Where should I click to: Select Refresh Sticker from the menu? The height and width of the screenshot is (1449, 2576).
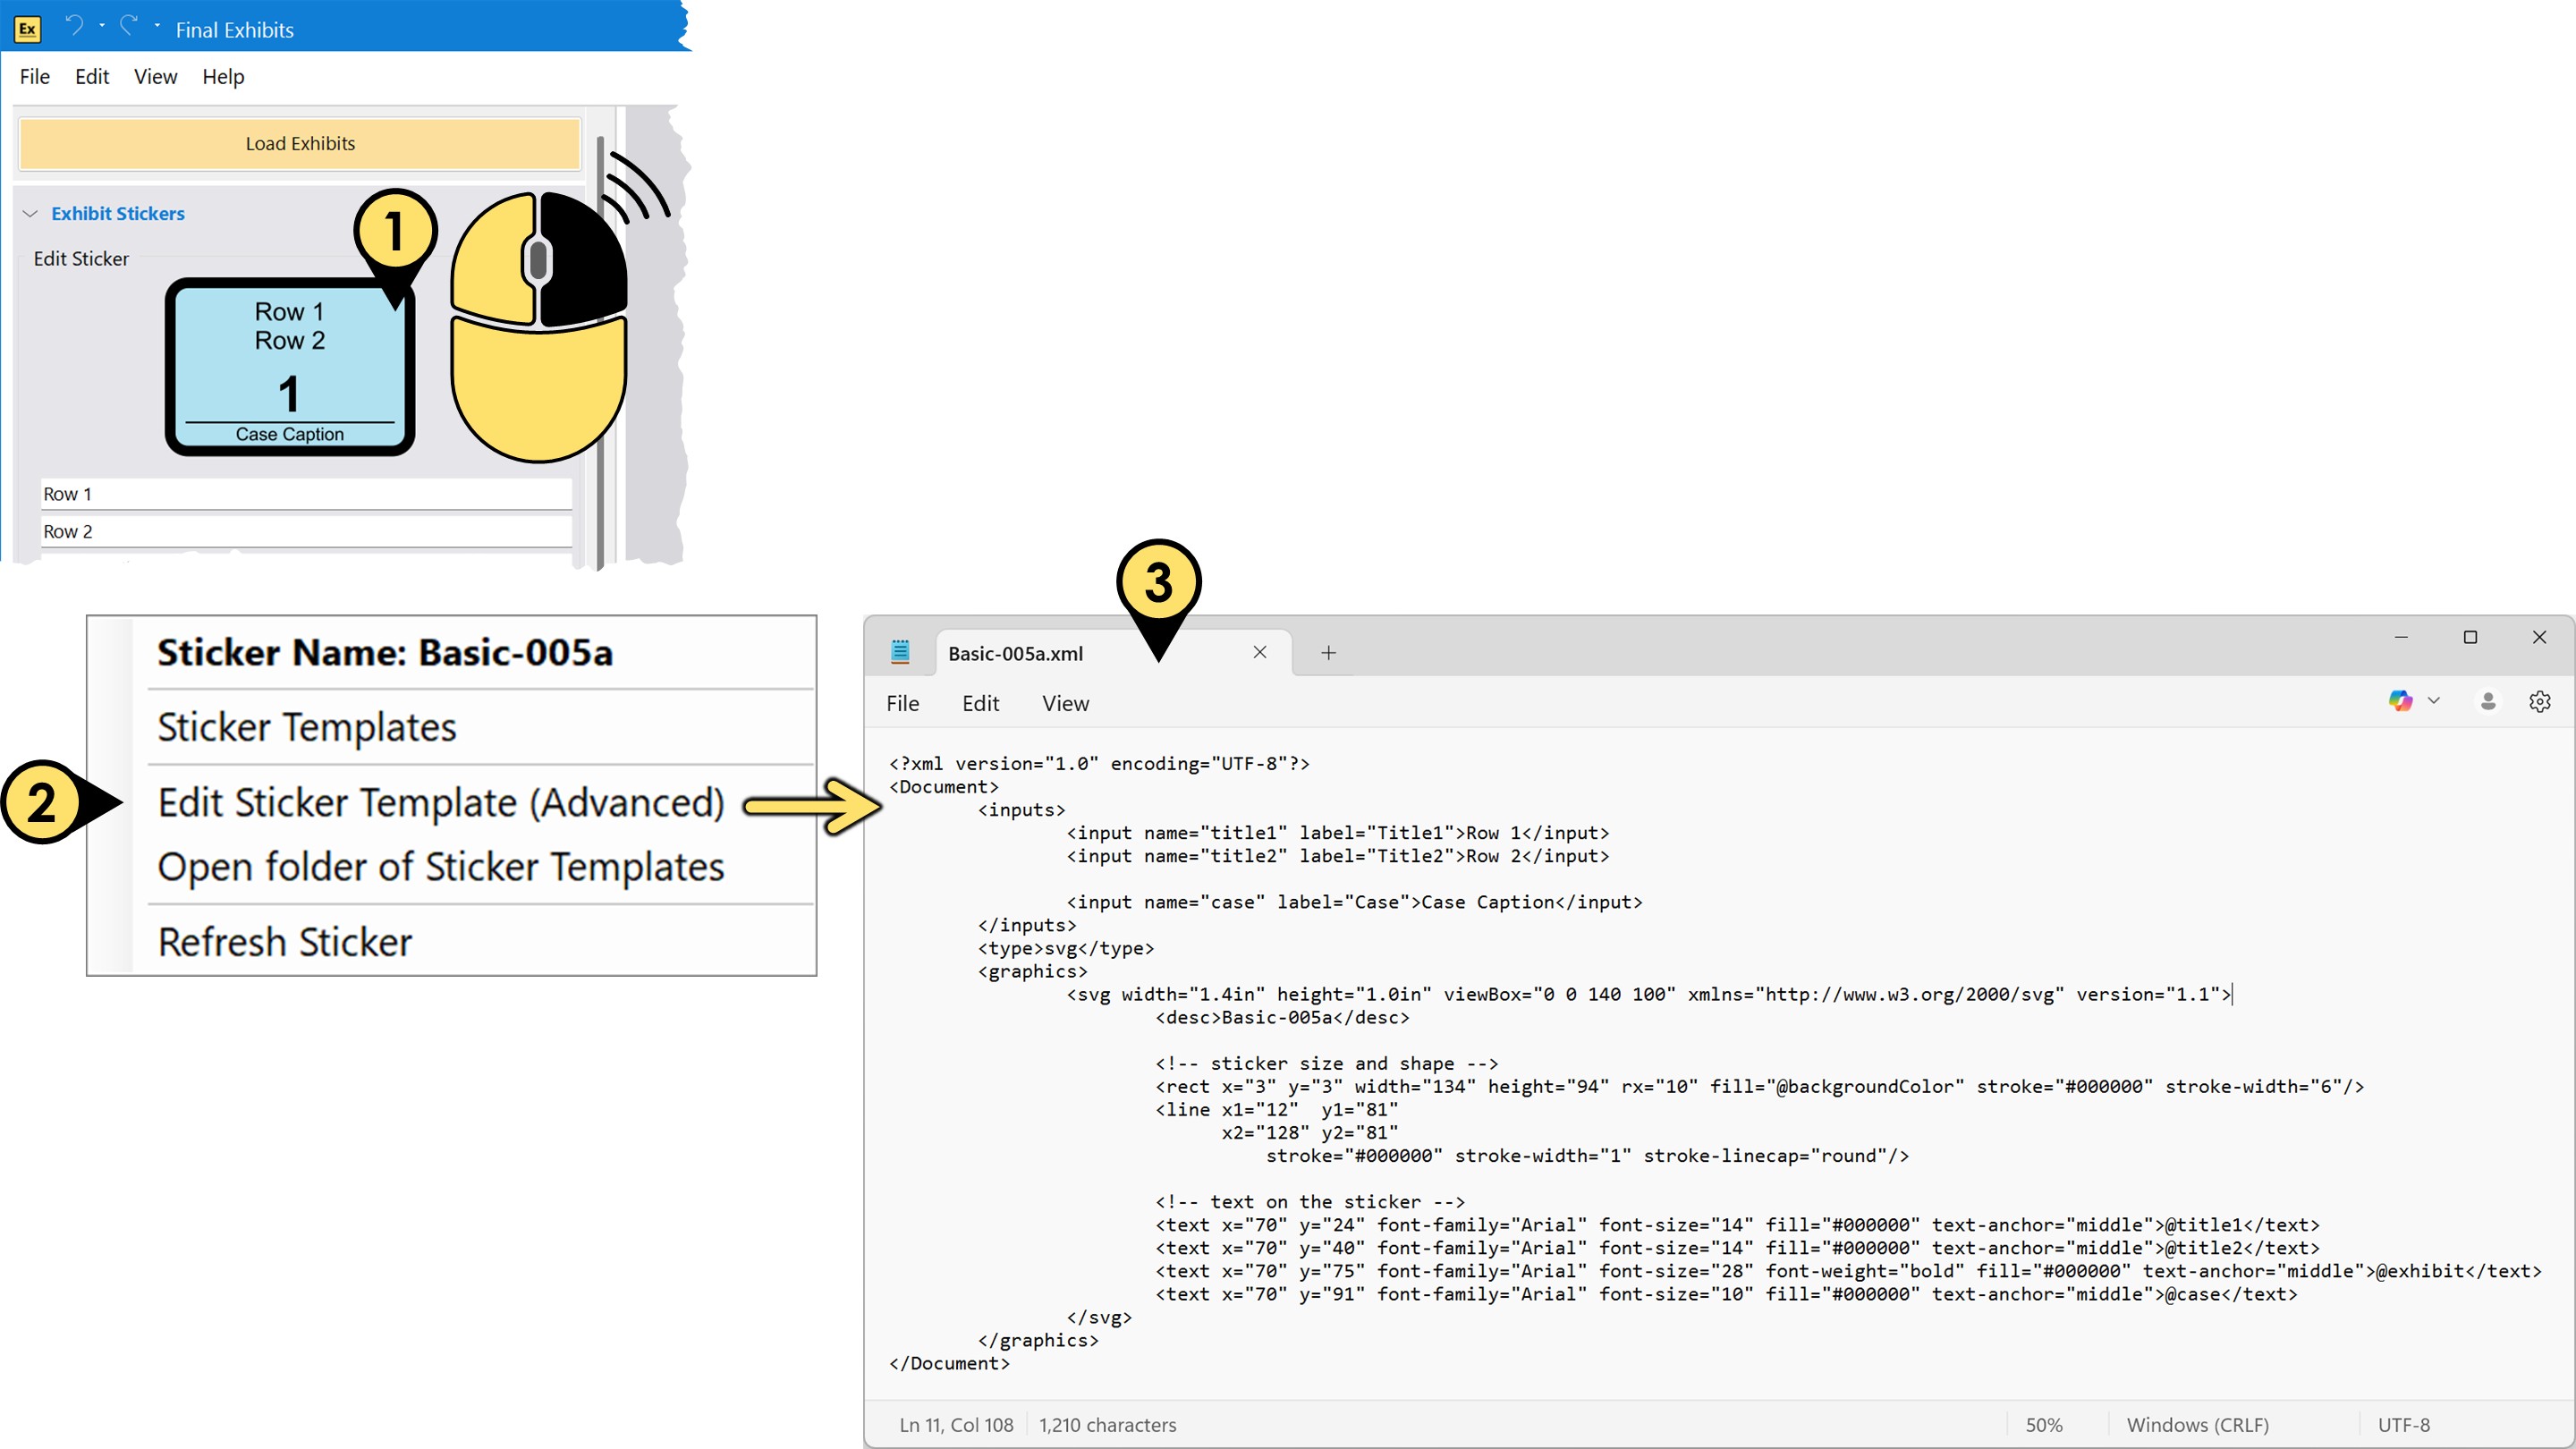[x=285, y=941]
